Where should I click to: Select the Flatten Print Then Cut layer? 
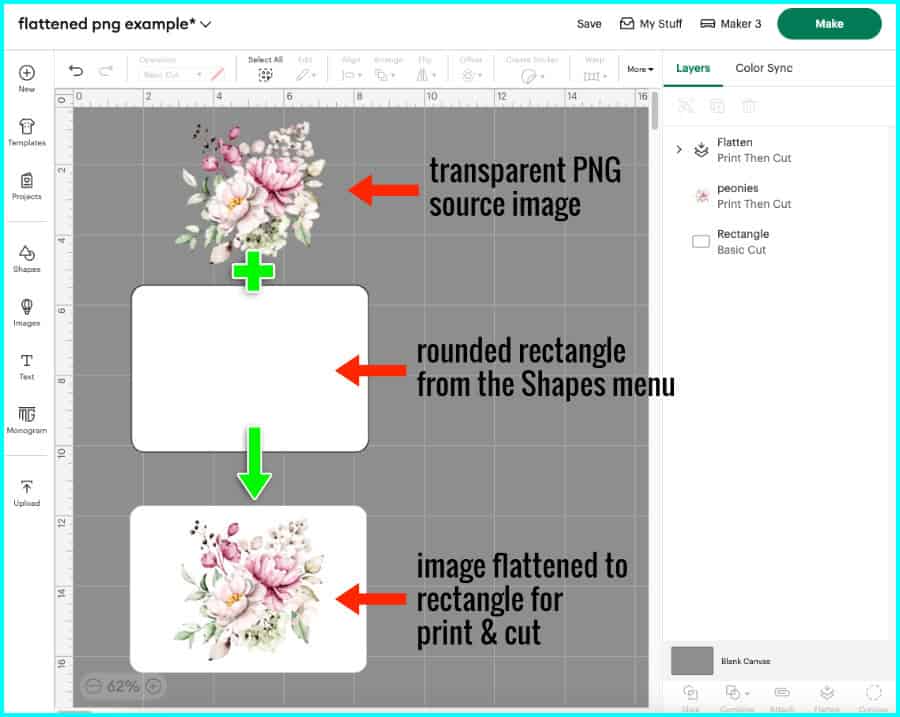pos(777,150)
